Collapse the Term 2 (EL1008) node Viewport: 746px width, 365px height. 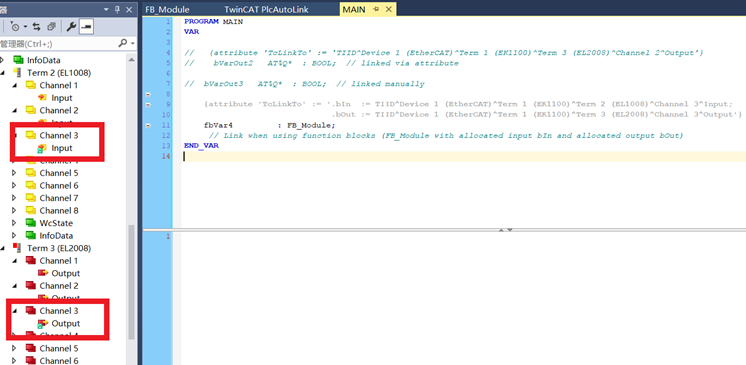pyautogui.click(x=3, y=73)
